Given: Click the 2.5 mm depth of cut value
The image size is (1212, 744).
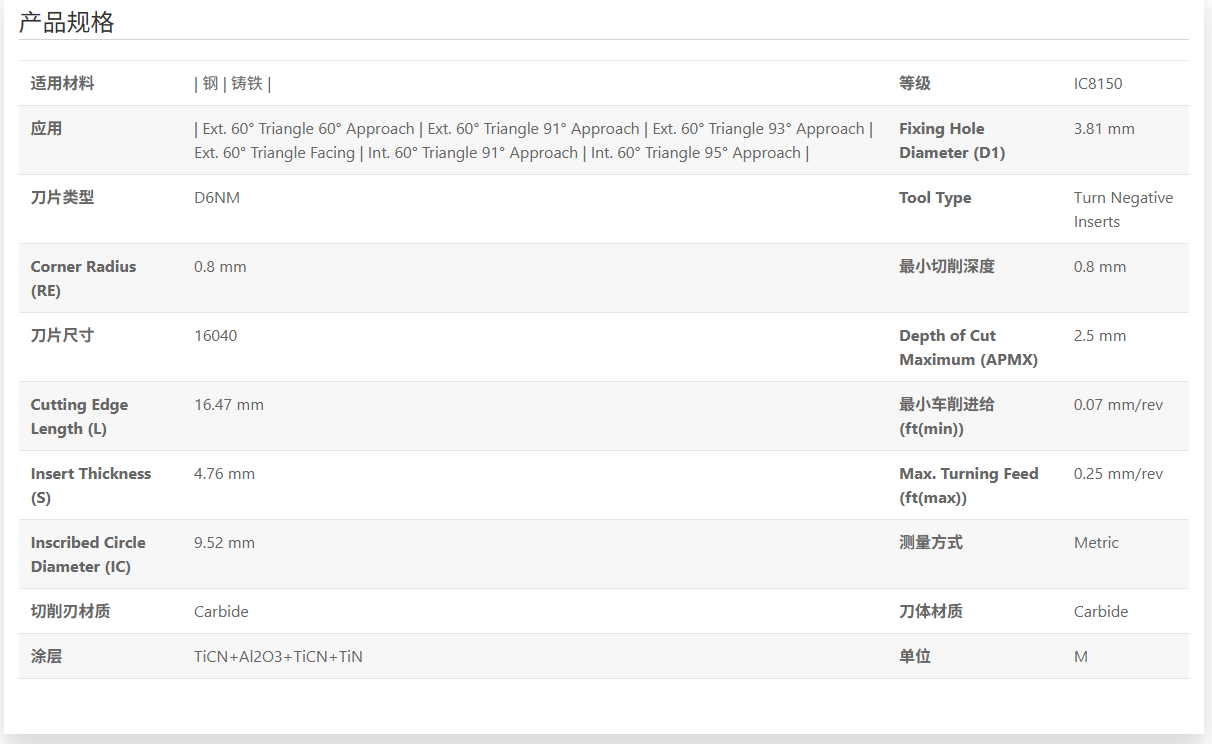Looking at the screenshot, I should 1100,336.
